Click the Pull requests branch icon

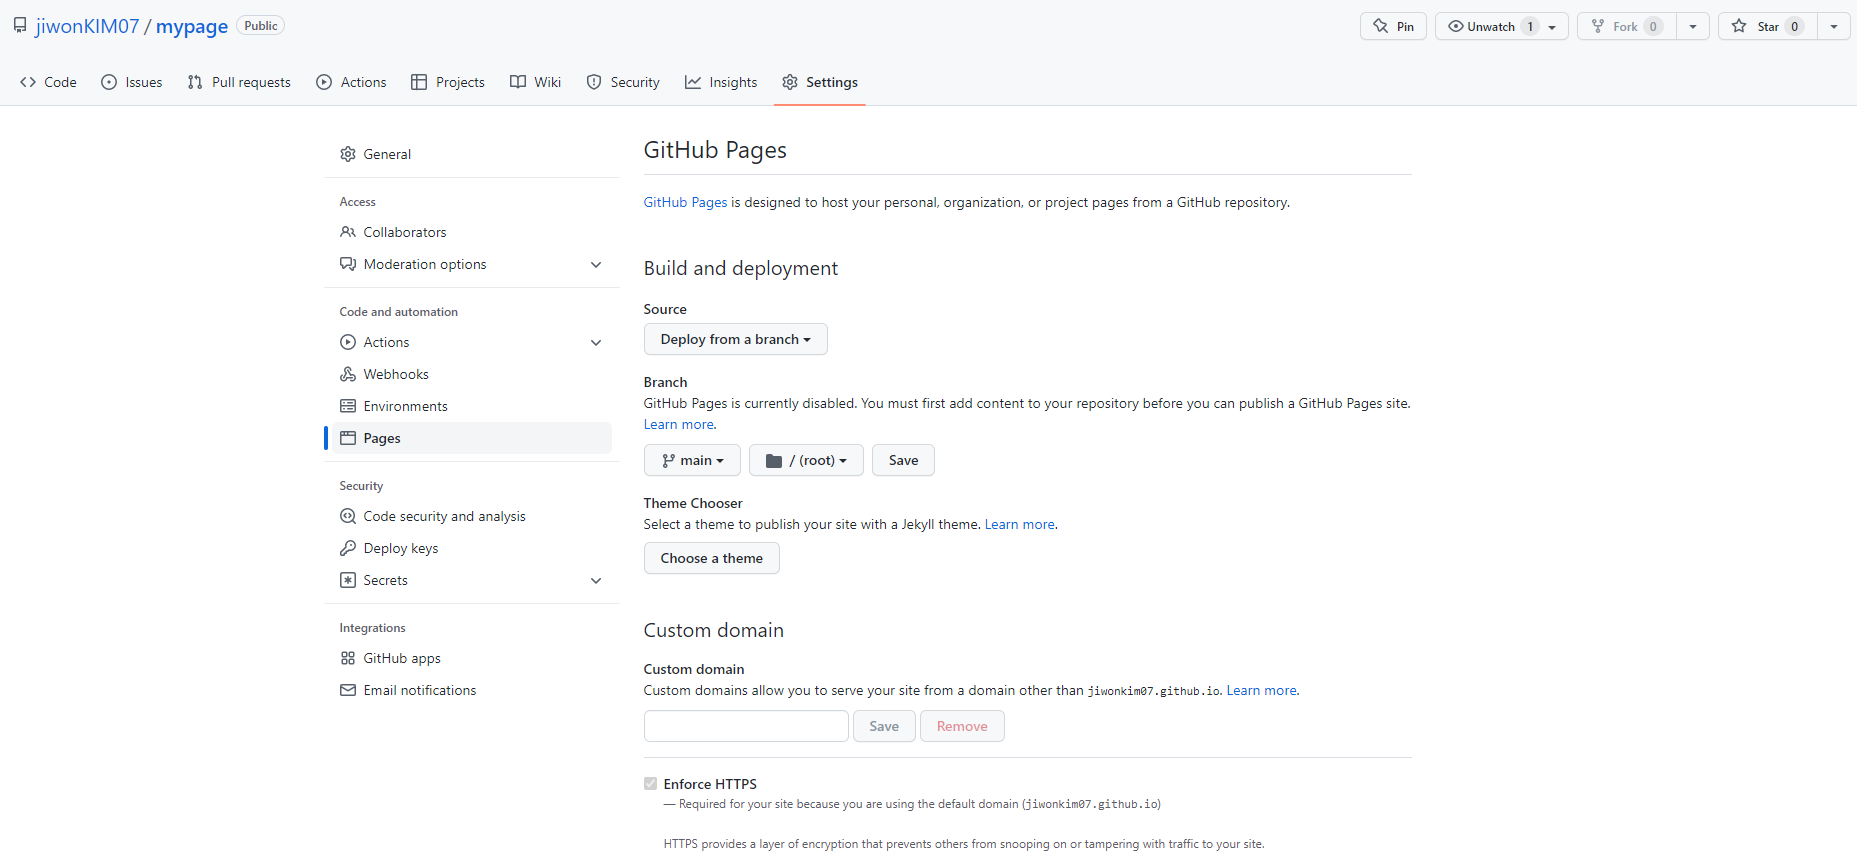pos(195,82)
